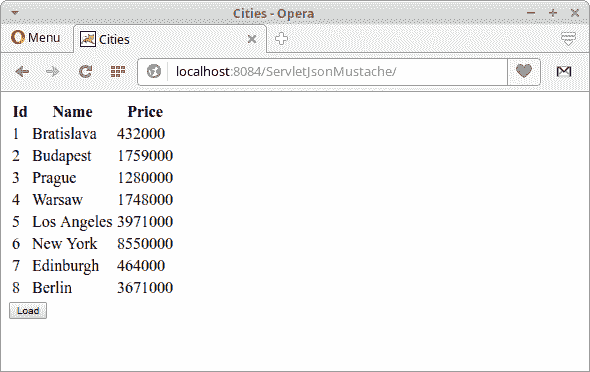Viewport: 590px width, 372px height.
Task: Open the mail envelope icon
Action: coord(564,71)
